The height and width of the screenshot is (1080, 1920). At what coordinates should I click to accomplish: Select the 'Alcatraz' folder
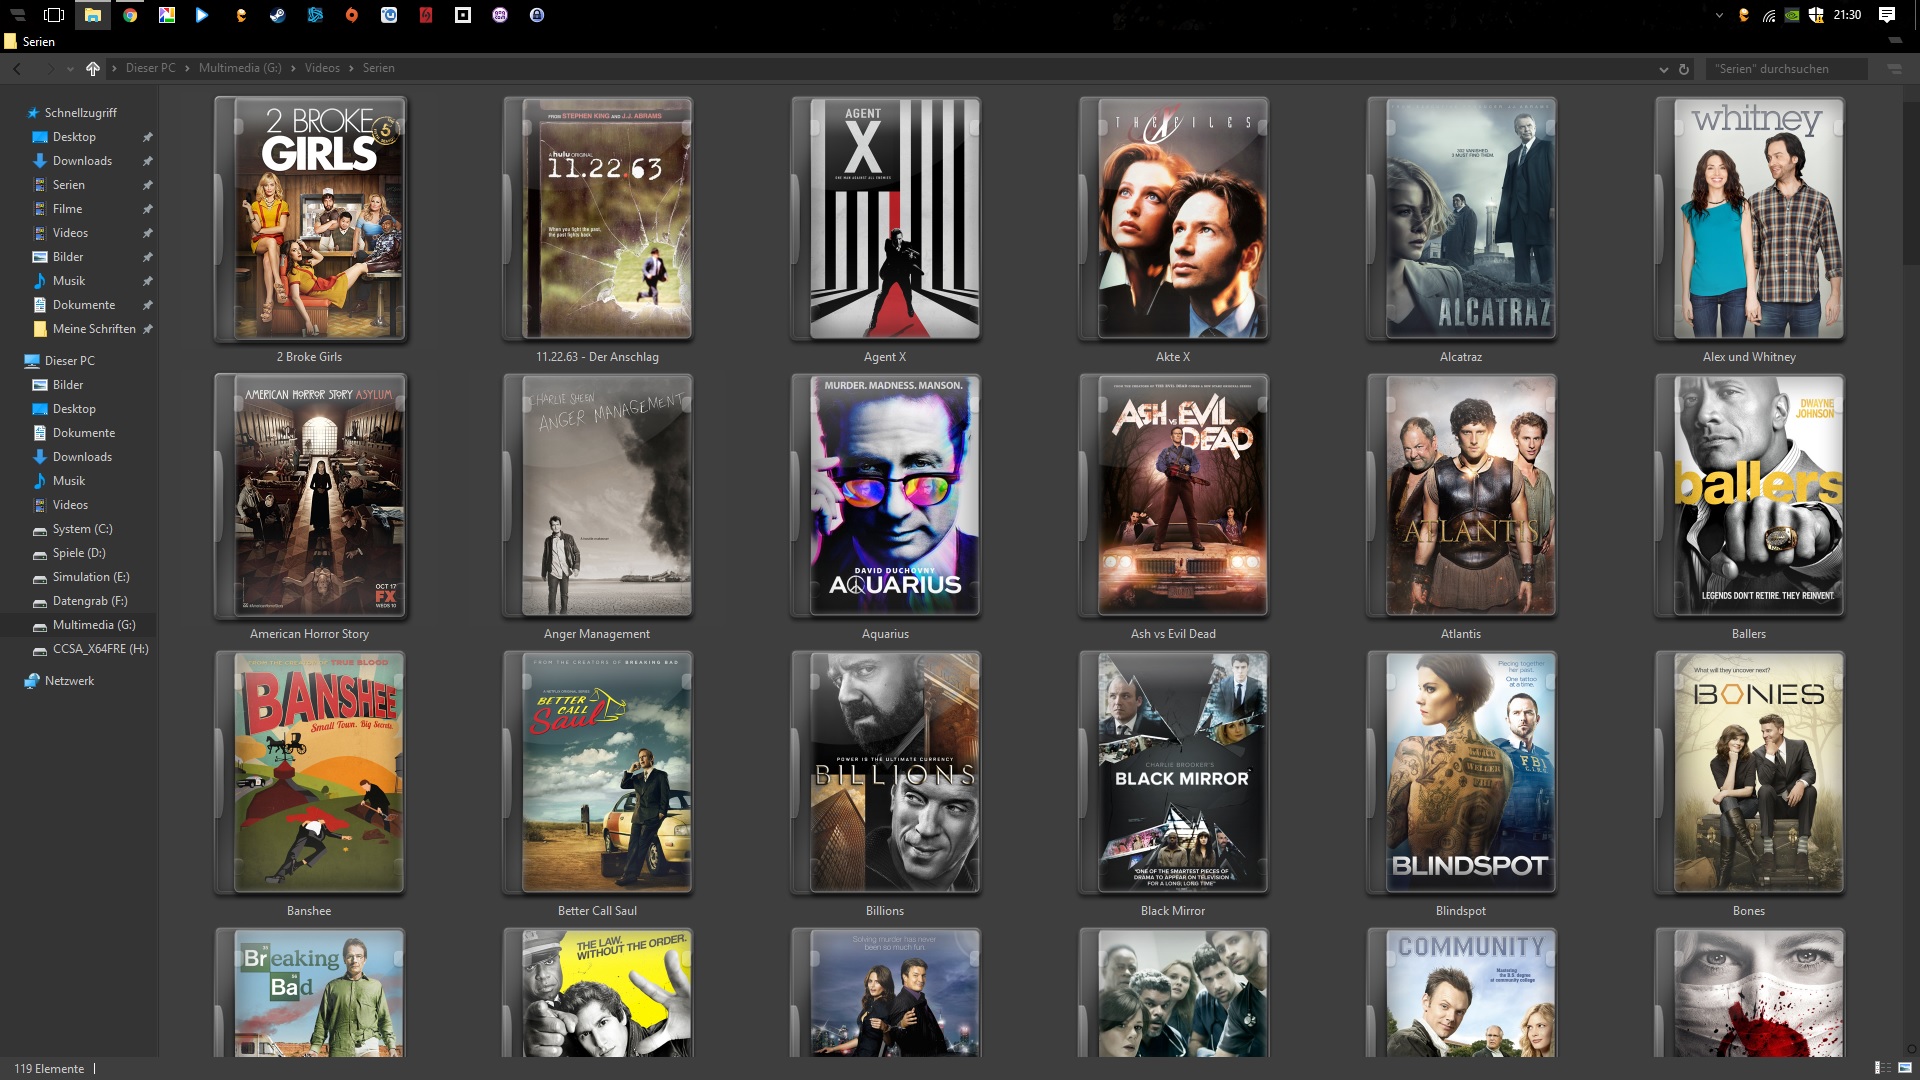[1461, 230]
